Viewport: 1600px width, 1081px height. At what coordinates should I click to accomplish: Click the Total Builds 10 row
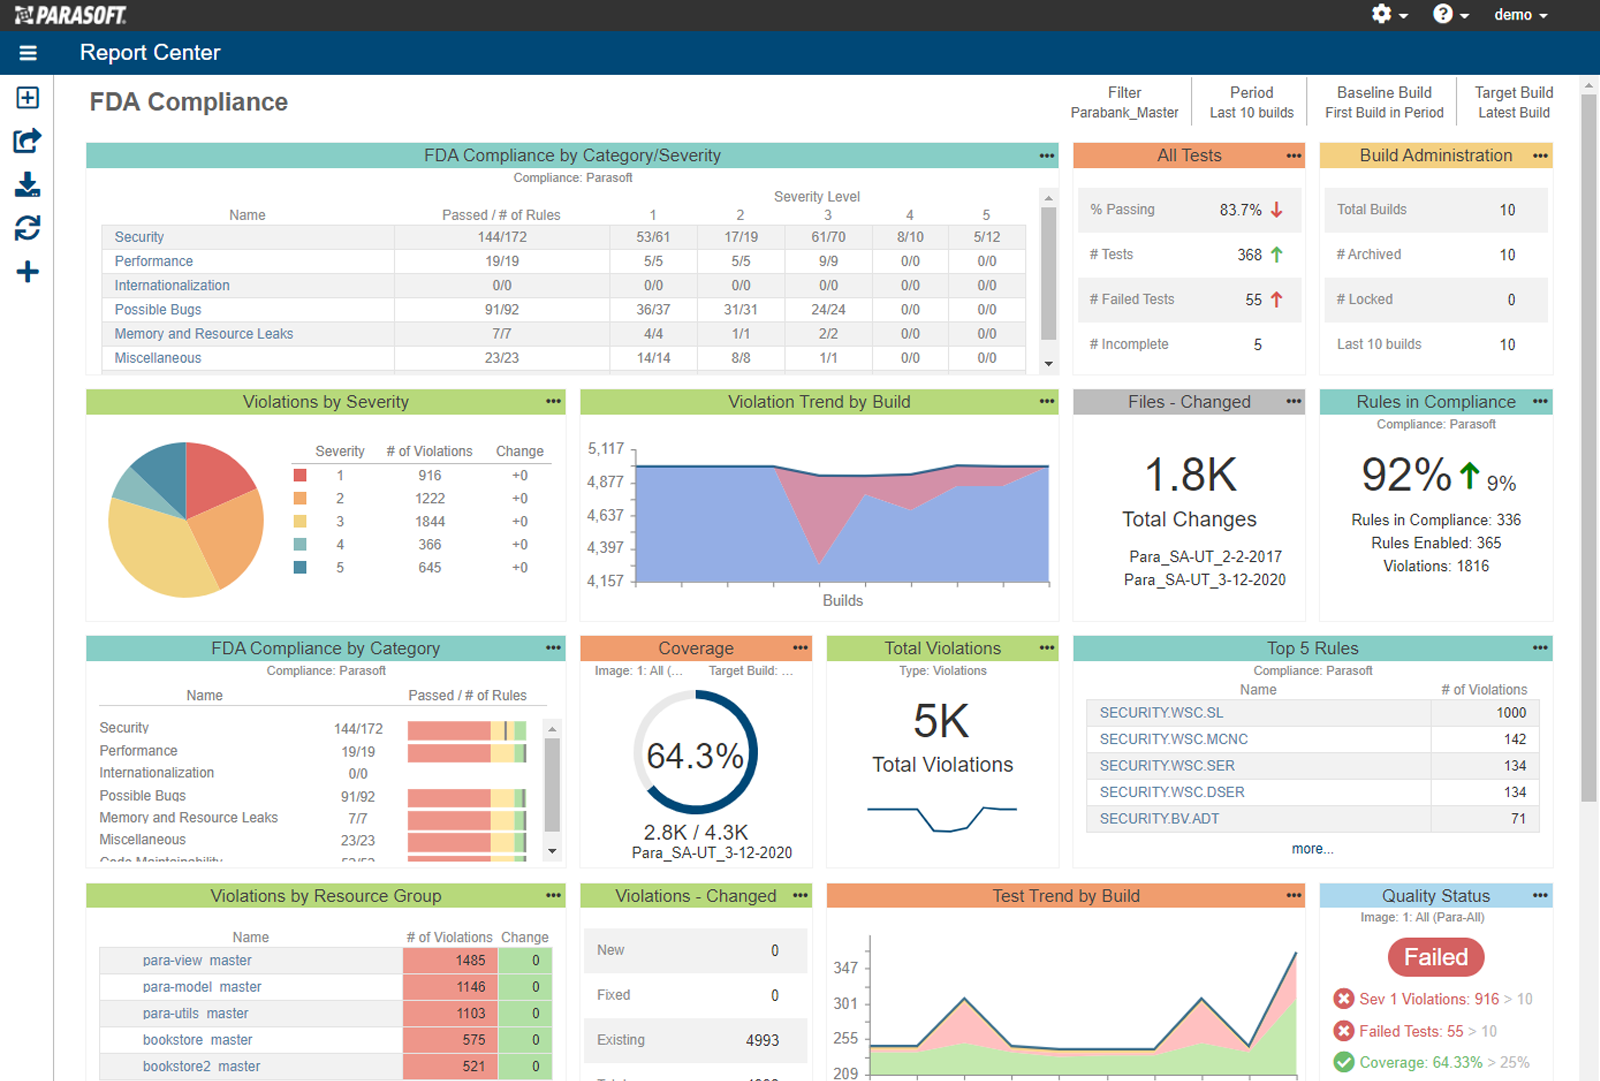click(1436, 210)
